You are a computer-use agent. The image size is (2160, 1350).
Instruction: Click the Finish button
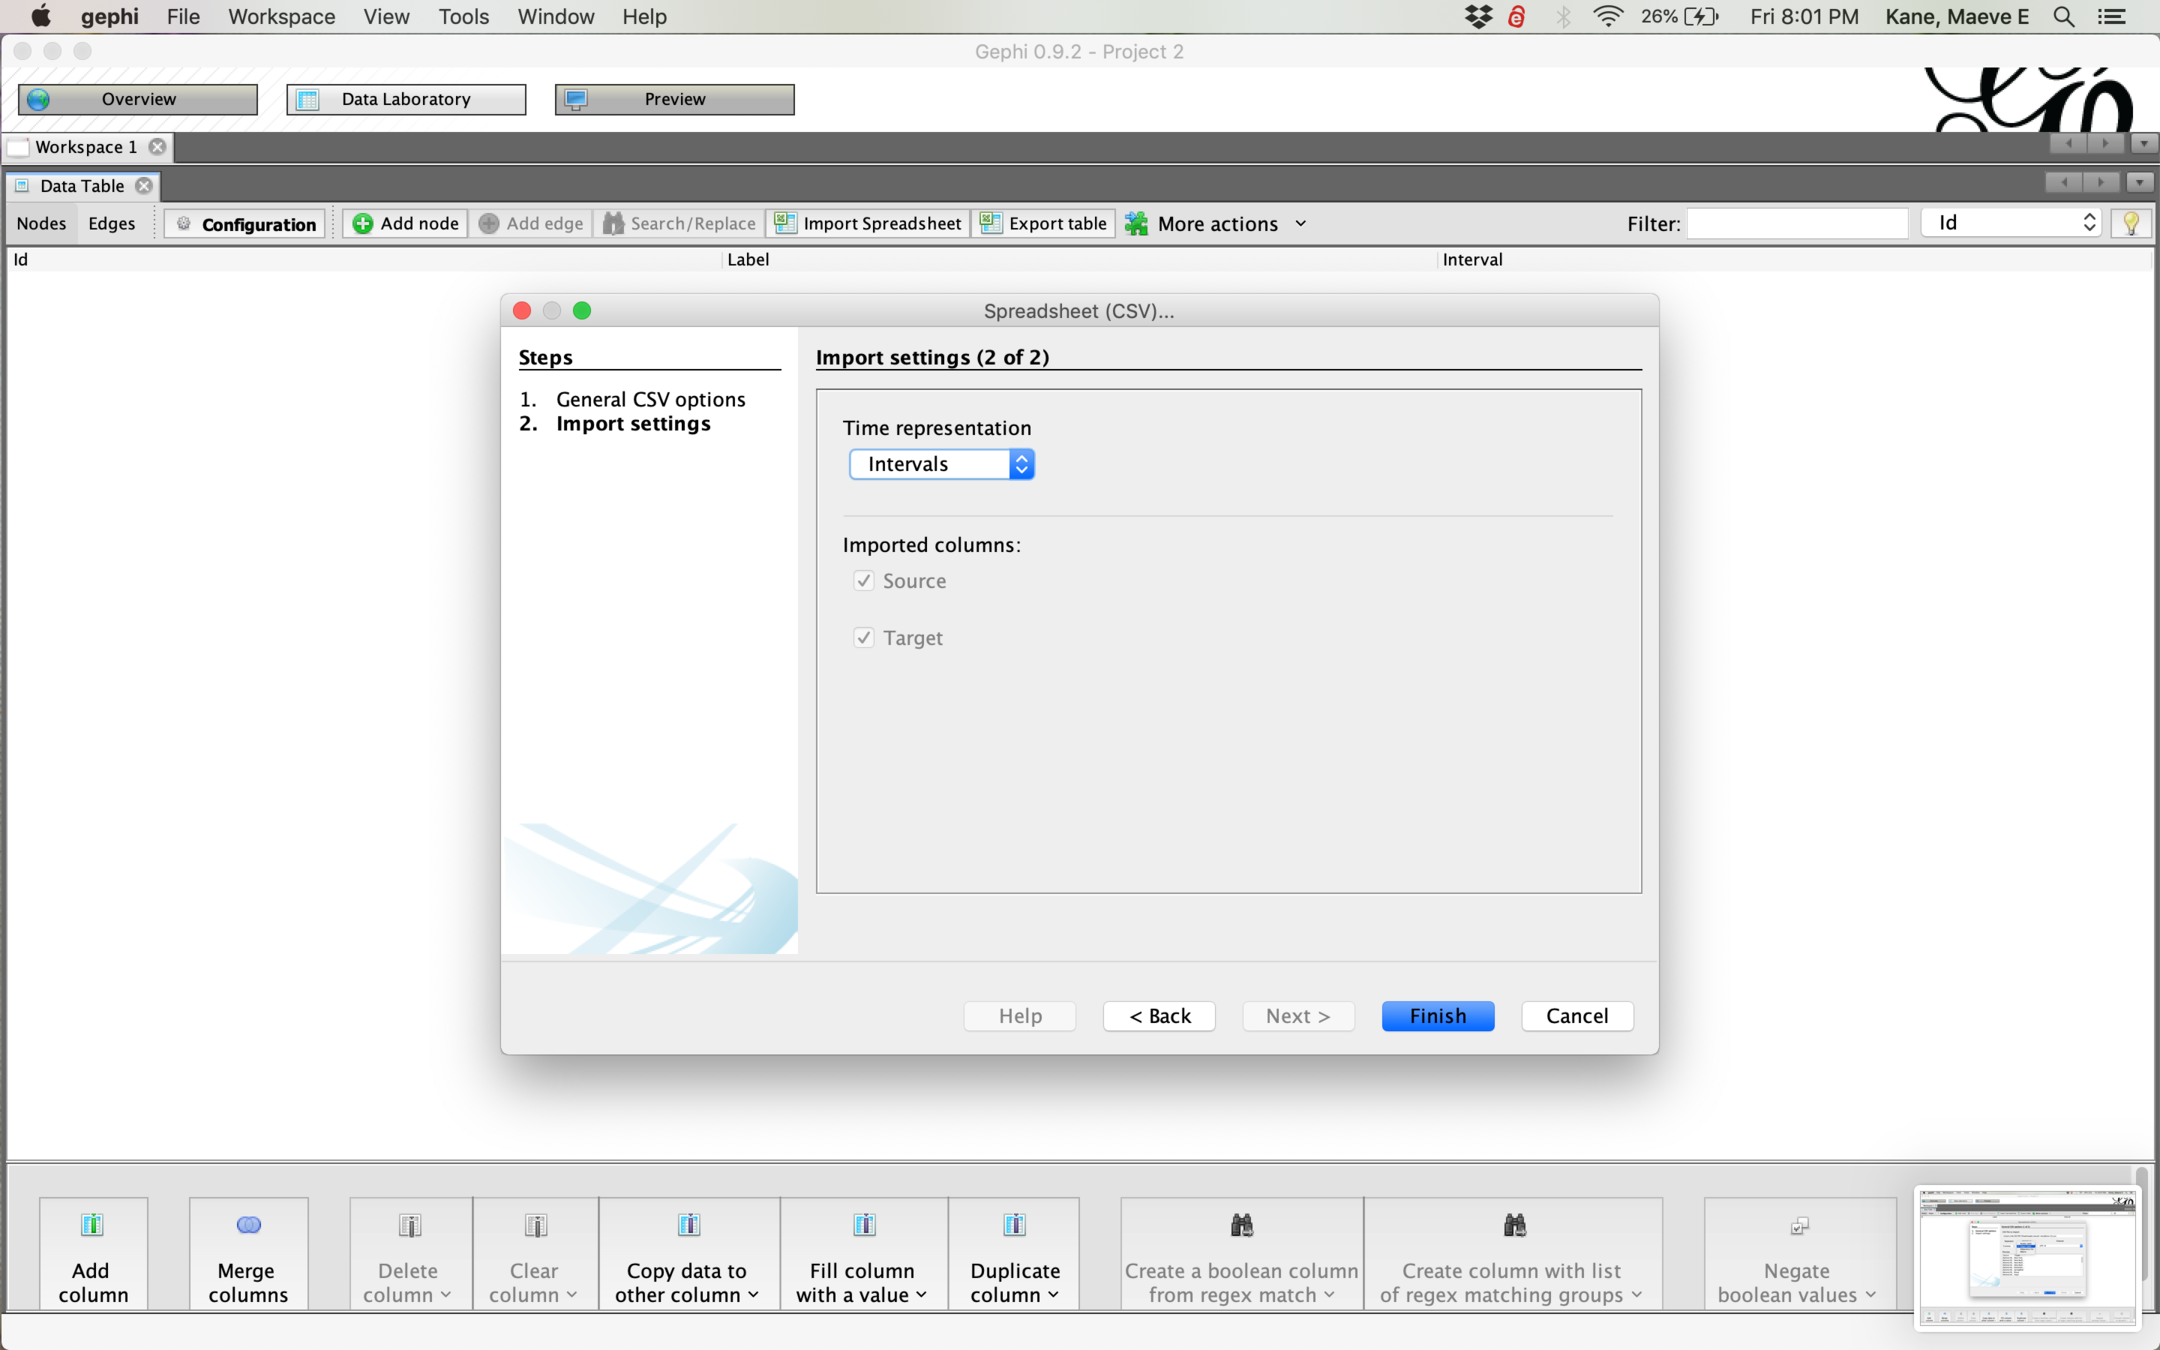pos(1437,1016)
